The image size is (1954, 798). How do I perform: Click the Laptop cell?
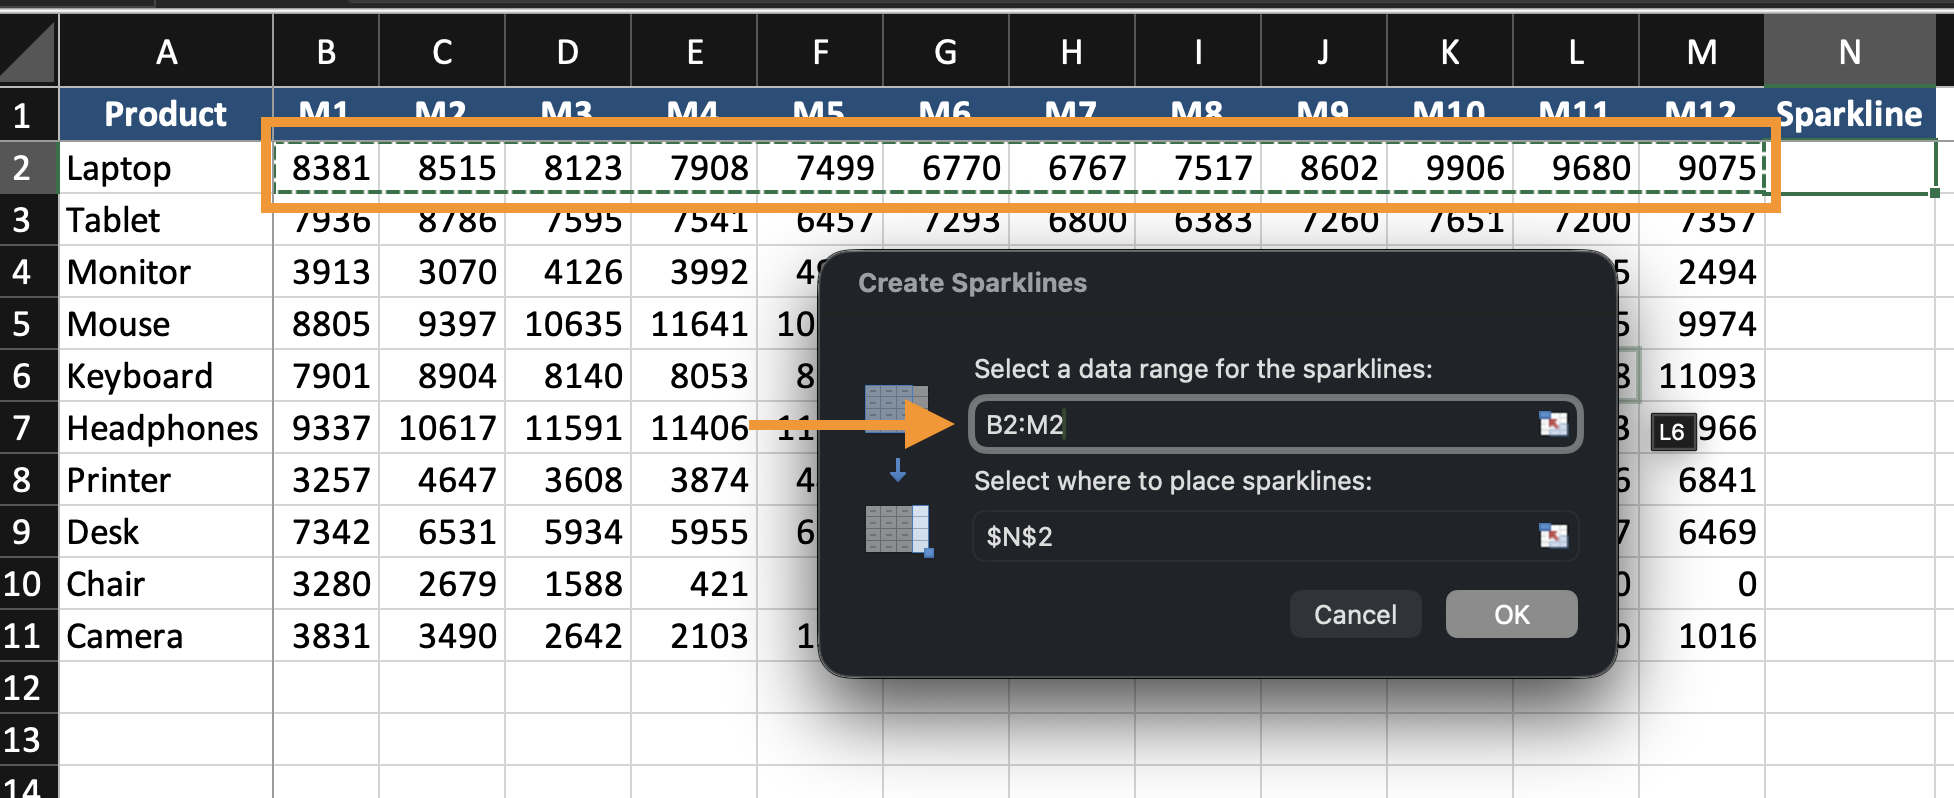[x=166, y=168]
